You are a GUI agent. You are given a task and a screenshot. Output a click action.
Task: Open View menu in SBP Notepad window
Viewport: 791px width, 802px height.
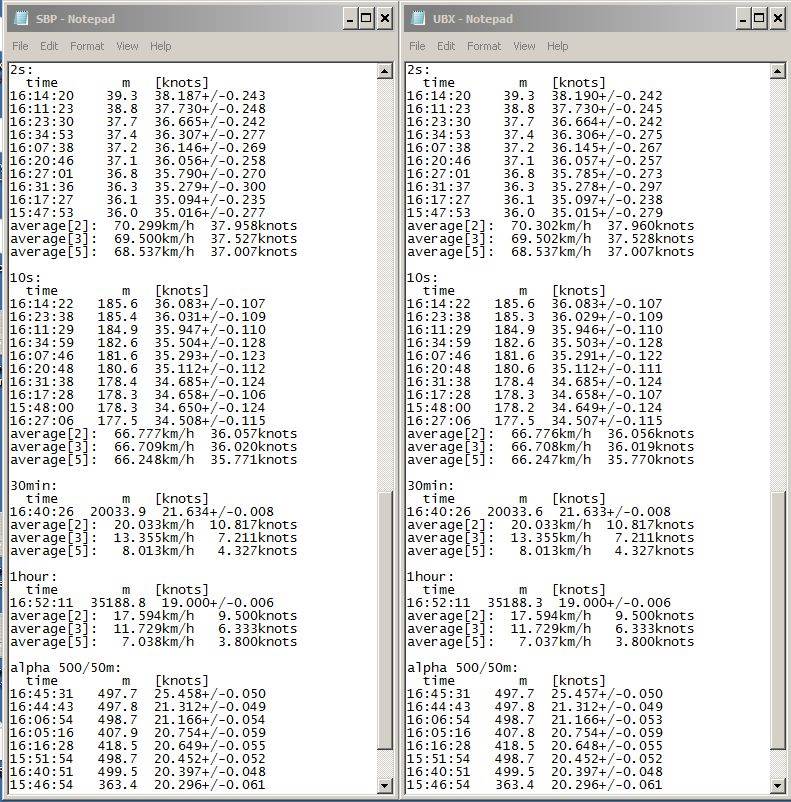[x=127, y=46]
